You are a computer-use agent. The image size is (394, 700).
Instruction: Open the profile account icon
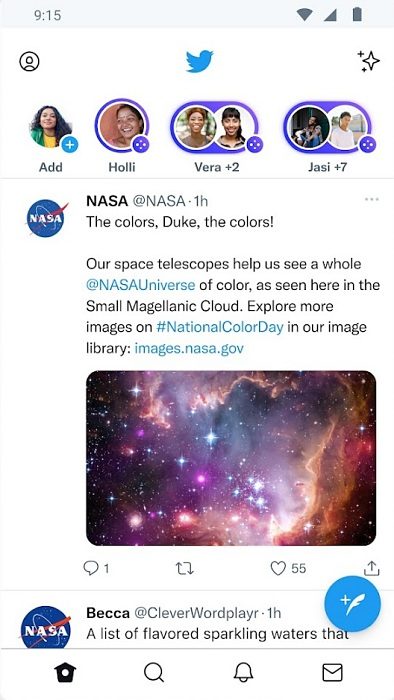[x=29, y=62]
